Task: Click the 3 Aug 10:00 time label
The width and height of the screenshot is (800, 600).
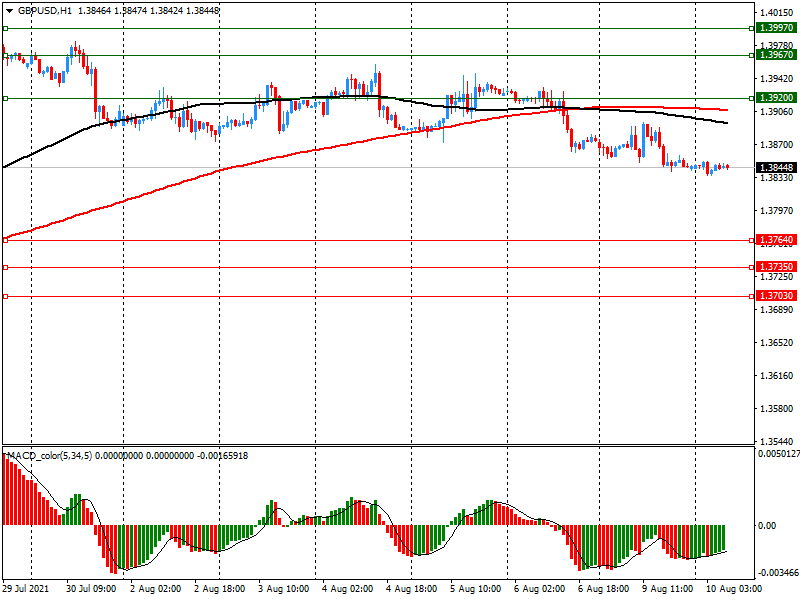Action: point(283,589)
